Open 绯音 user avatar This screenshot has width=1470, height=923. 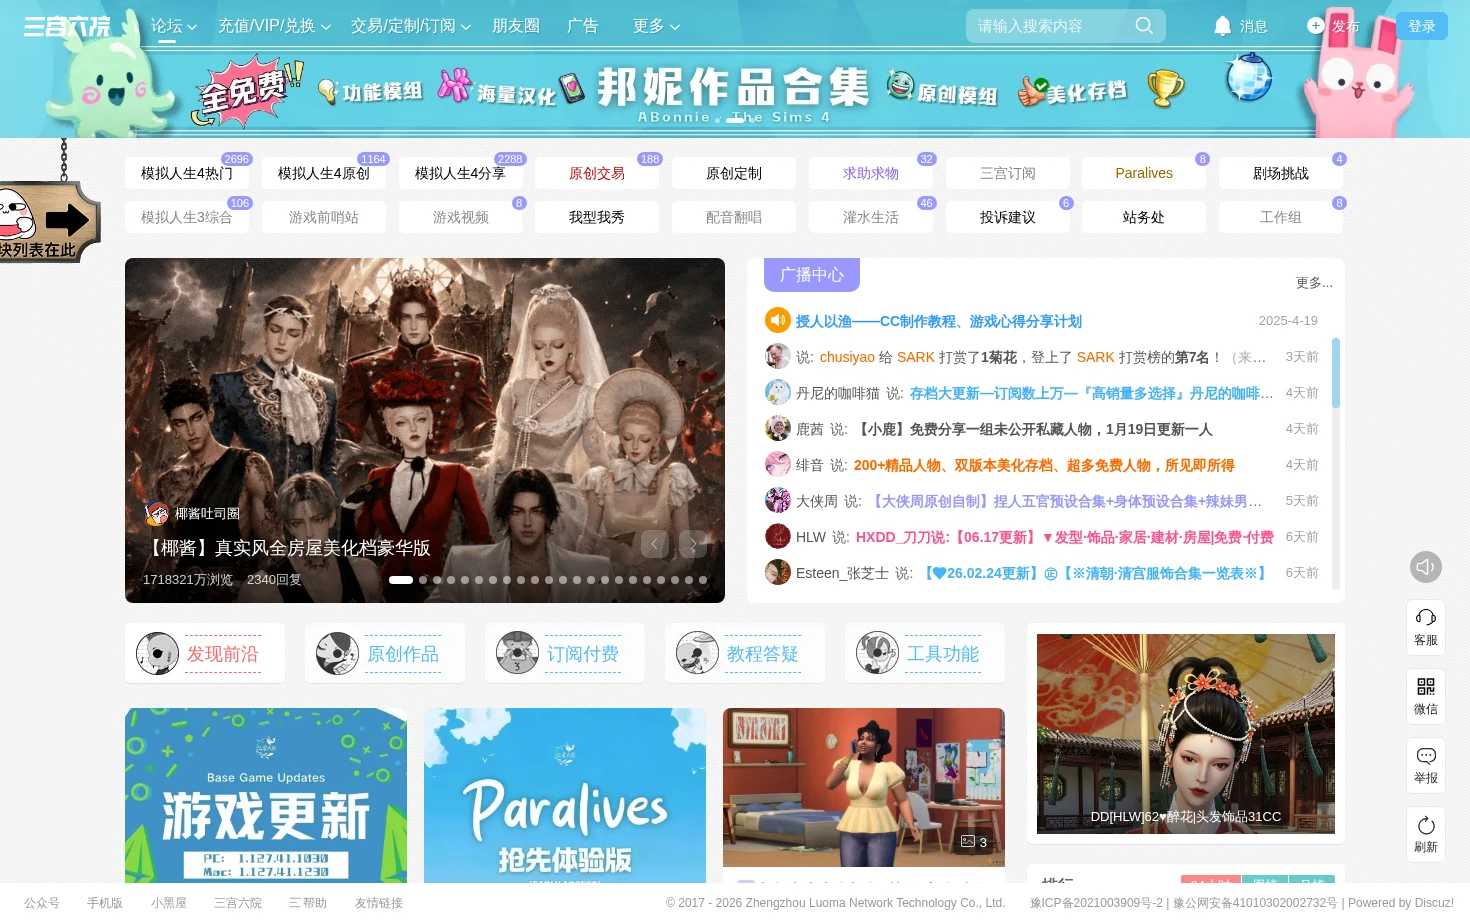pos(778,464)
